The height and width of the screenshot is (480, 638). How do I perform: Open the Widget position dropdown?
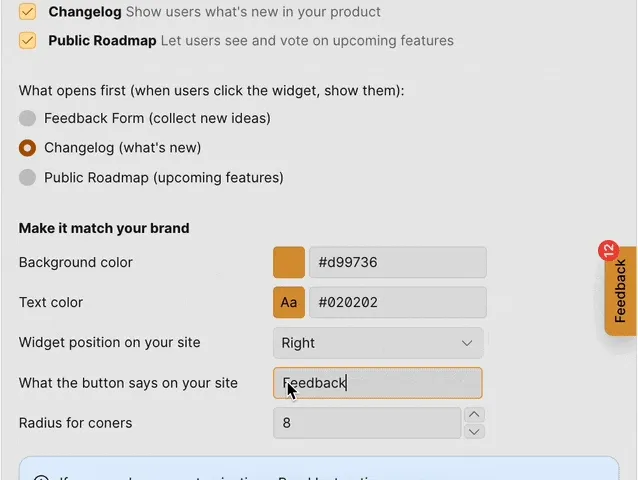[377, 343]
